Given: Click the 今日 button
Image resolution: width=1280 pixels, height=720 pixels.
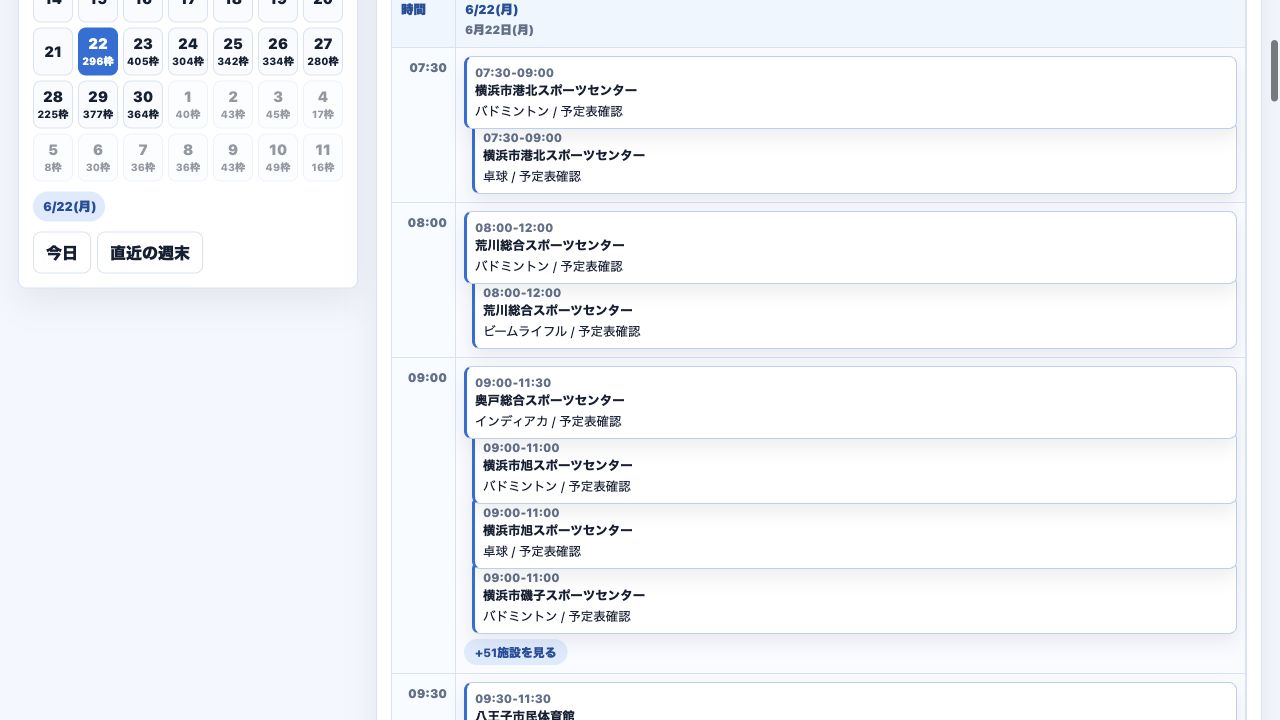Looking at the screenshot, I should point(62,253).
